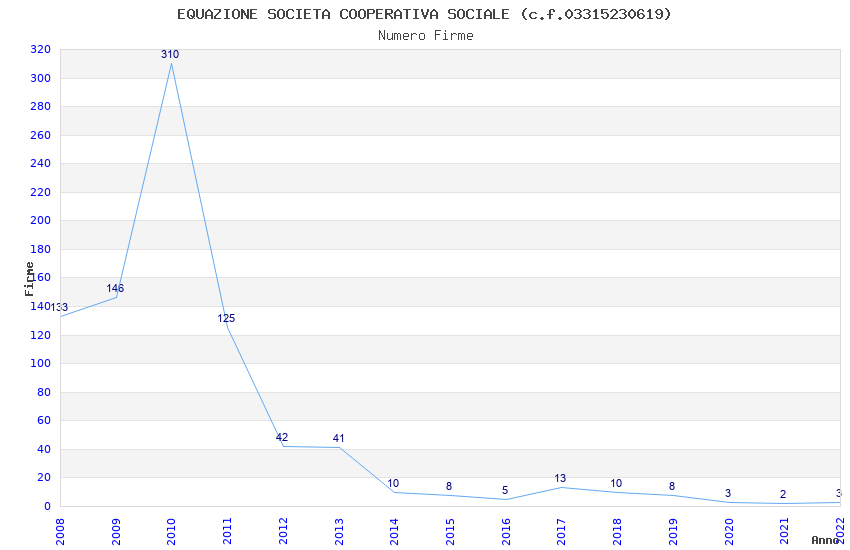Select the peak data label 310
This screenshot has height=550, width=850.
pyautogui.click(x=170, y=54)
